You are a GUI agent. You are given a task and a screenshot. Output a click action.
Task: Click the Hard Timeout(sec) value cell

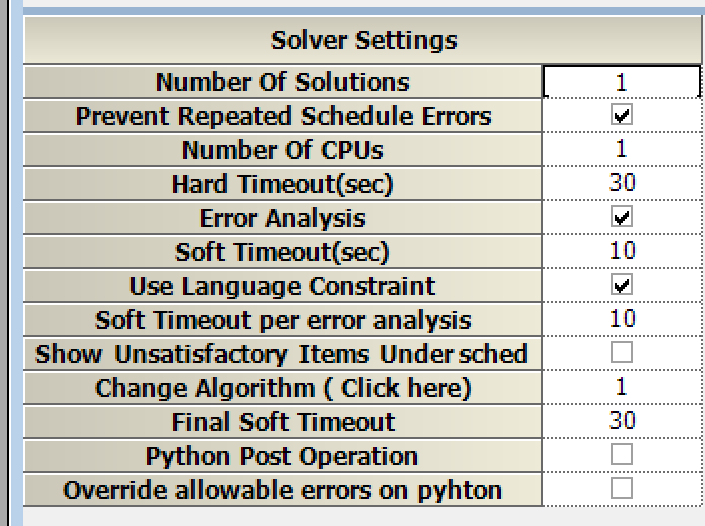point(622,183)
